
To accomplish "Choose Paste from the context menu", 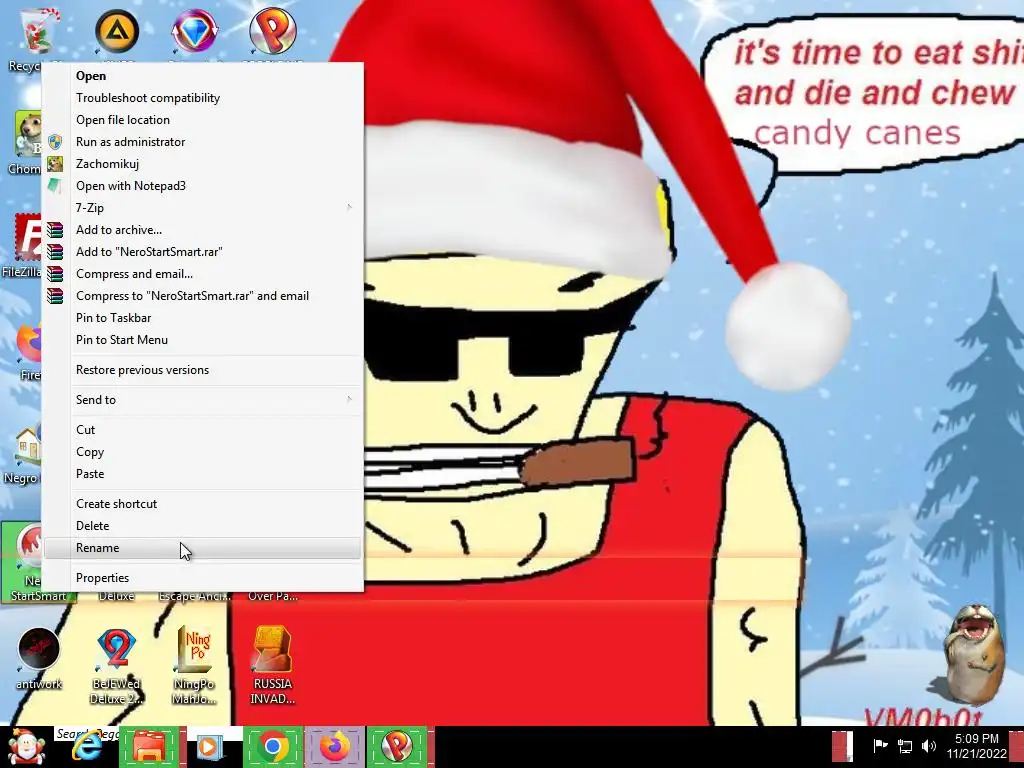I will click(202, 473).
